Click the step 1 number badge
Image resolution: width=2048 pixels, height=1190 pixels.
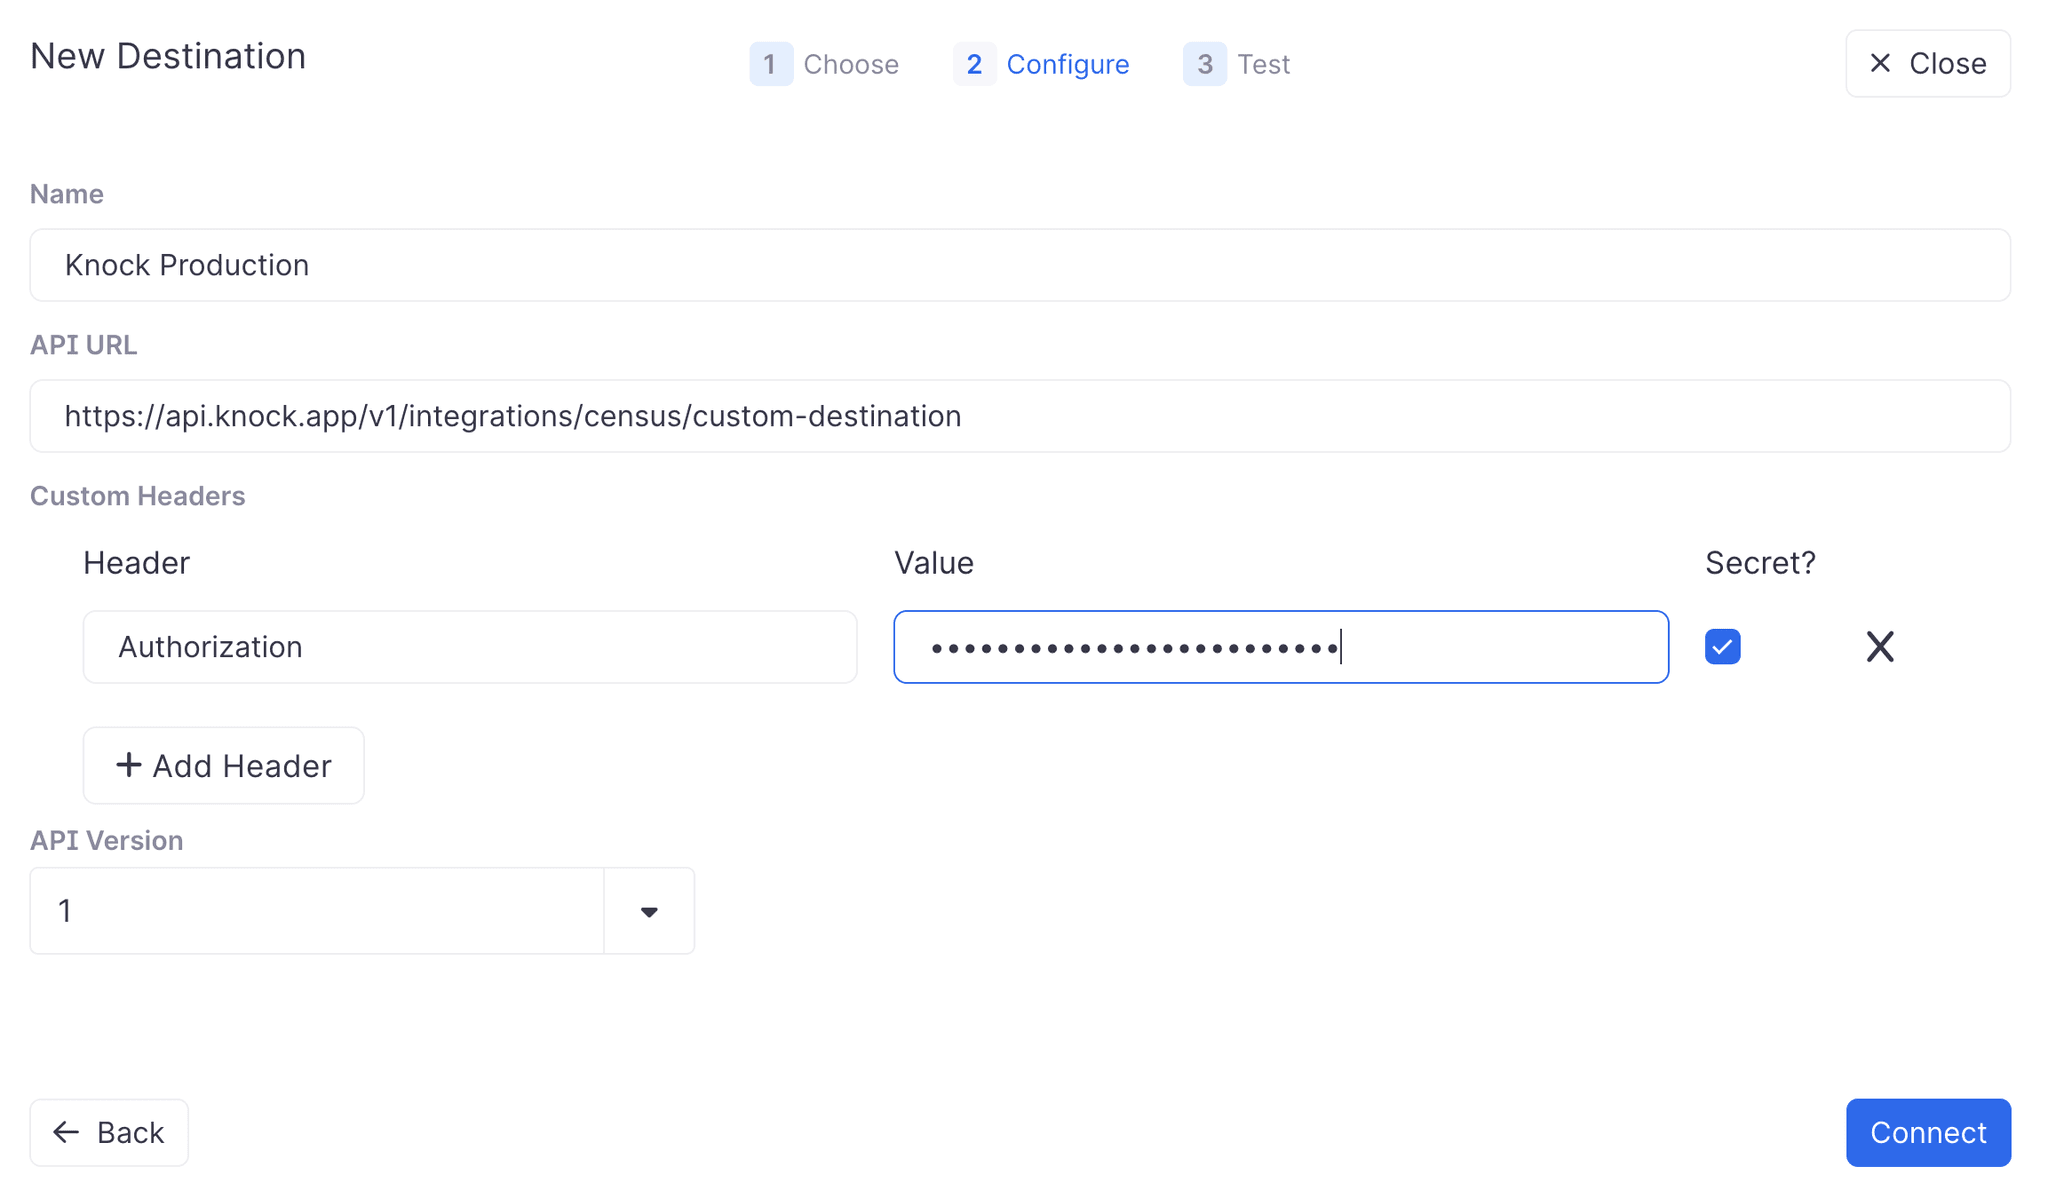click(771, 64)
